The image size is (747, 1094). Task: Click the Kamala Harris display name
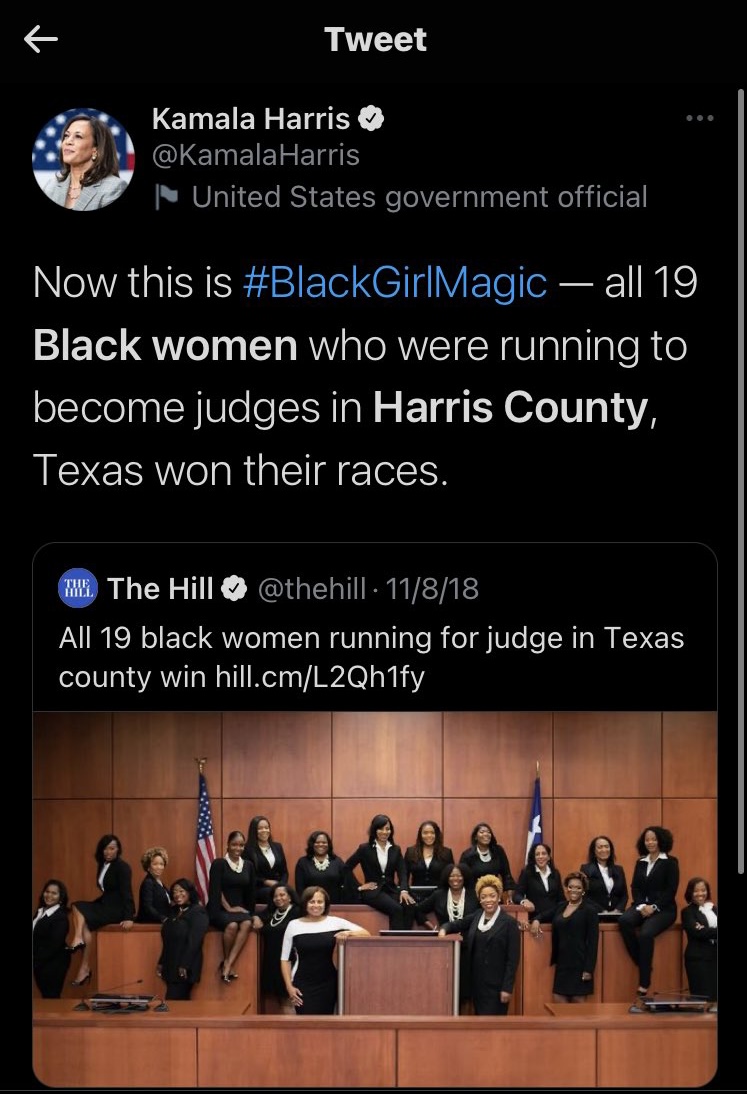click(x=251, y=119)
